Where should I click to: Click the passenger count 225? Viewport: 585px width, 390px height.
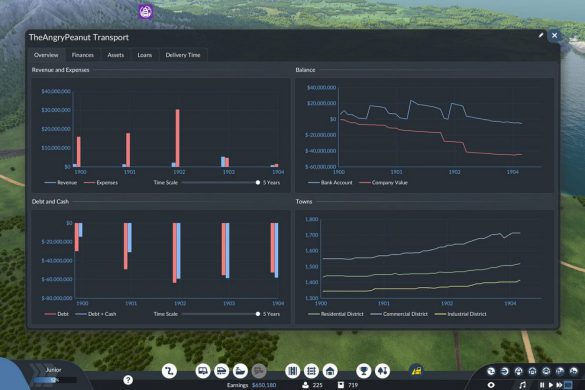(317, 385)
